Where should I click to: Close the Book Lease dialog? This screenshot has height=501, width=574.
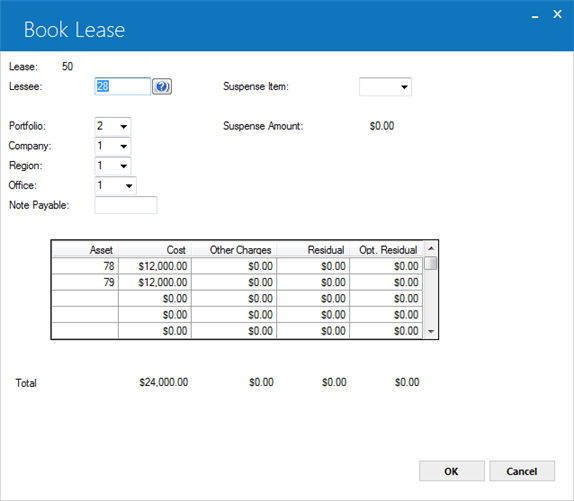pyautogui.click(x=558, y=14)
